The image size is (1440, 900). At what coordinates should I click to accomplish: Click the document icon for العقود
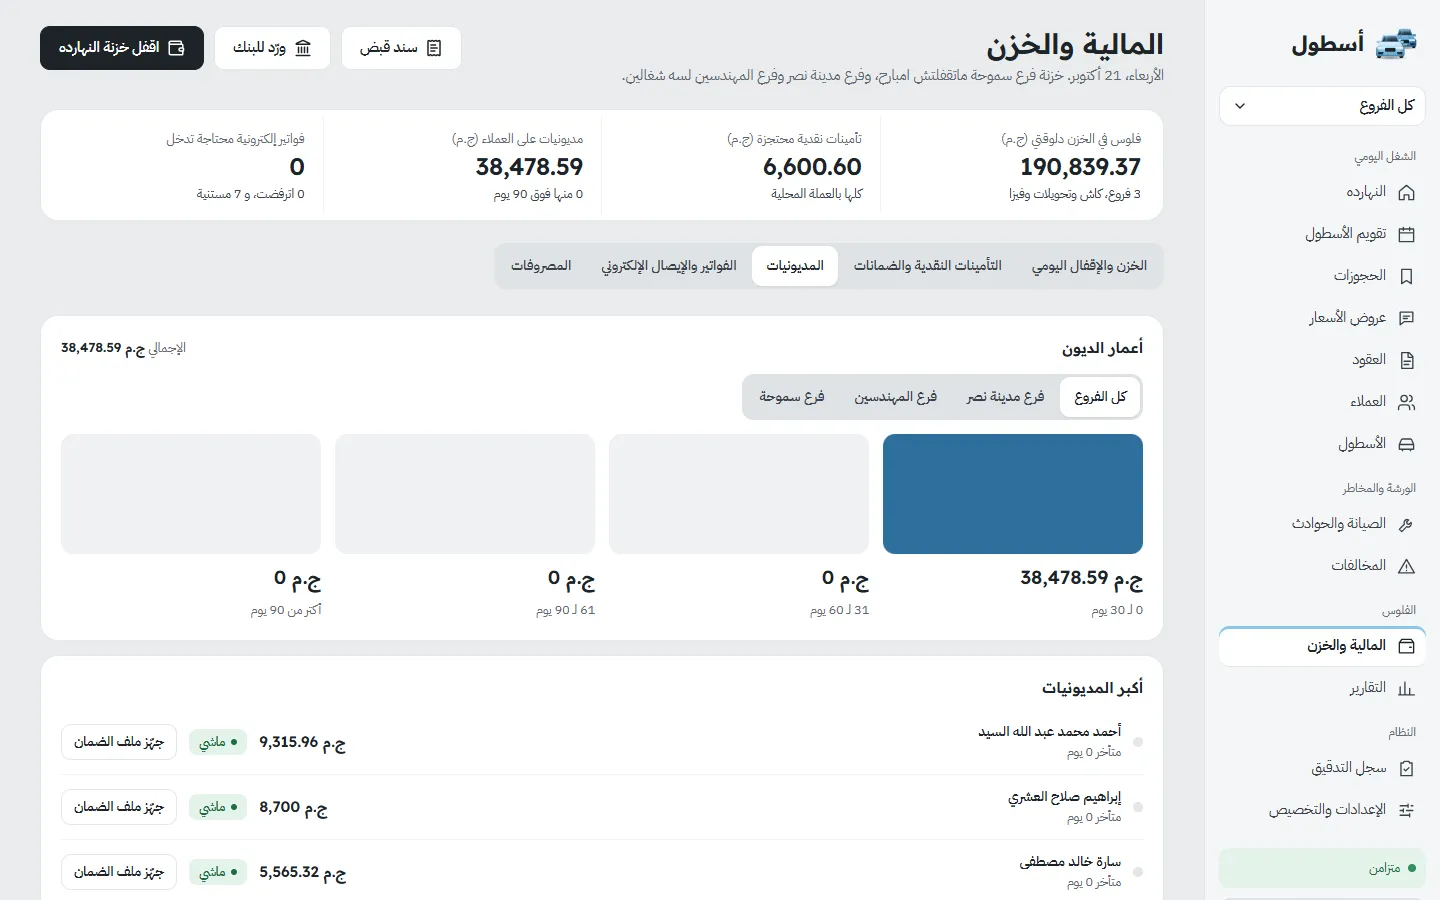[1406, 360]
